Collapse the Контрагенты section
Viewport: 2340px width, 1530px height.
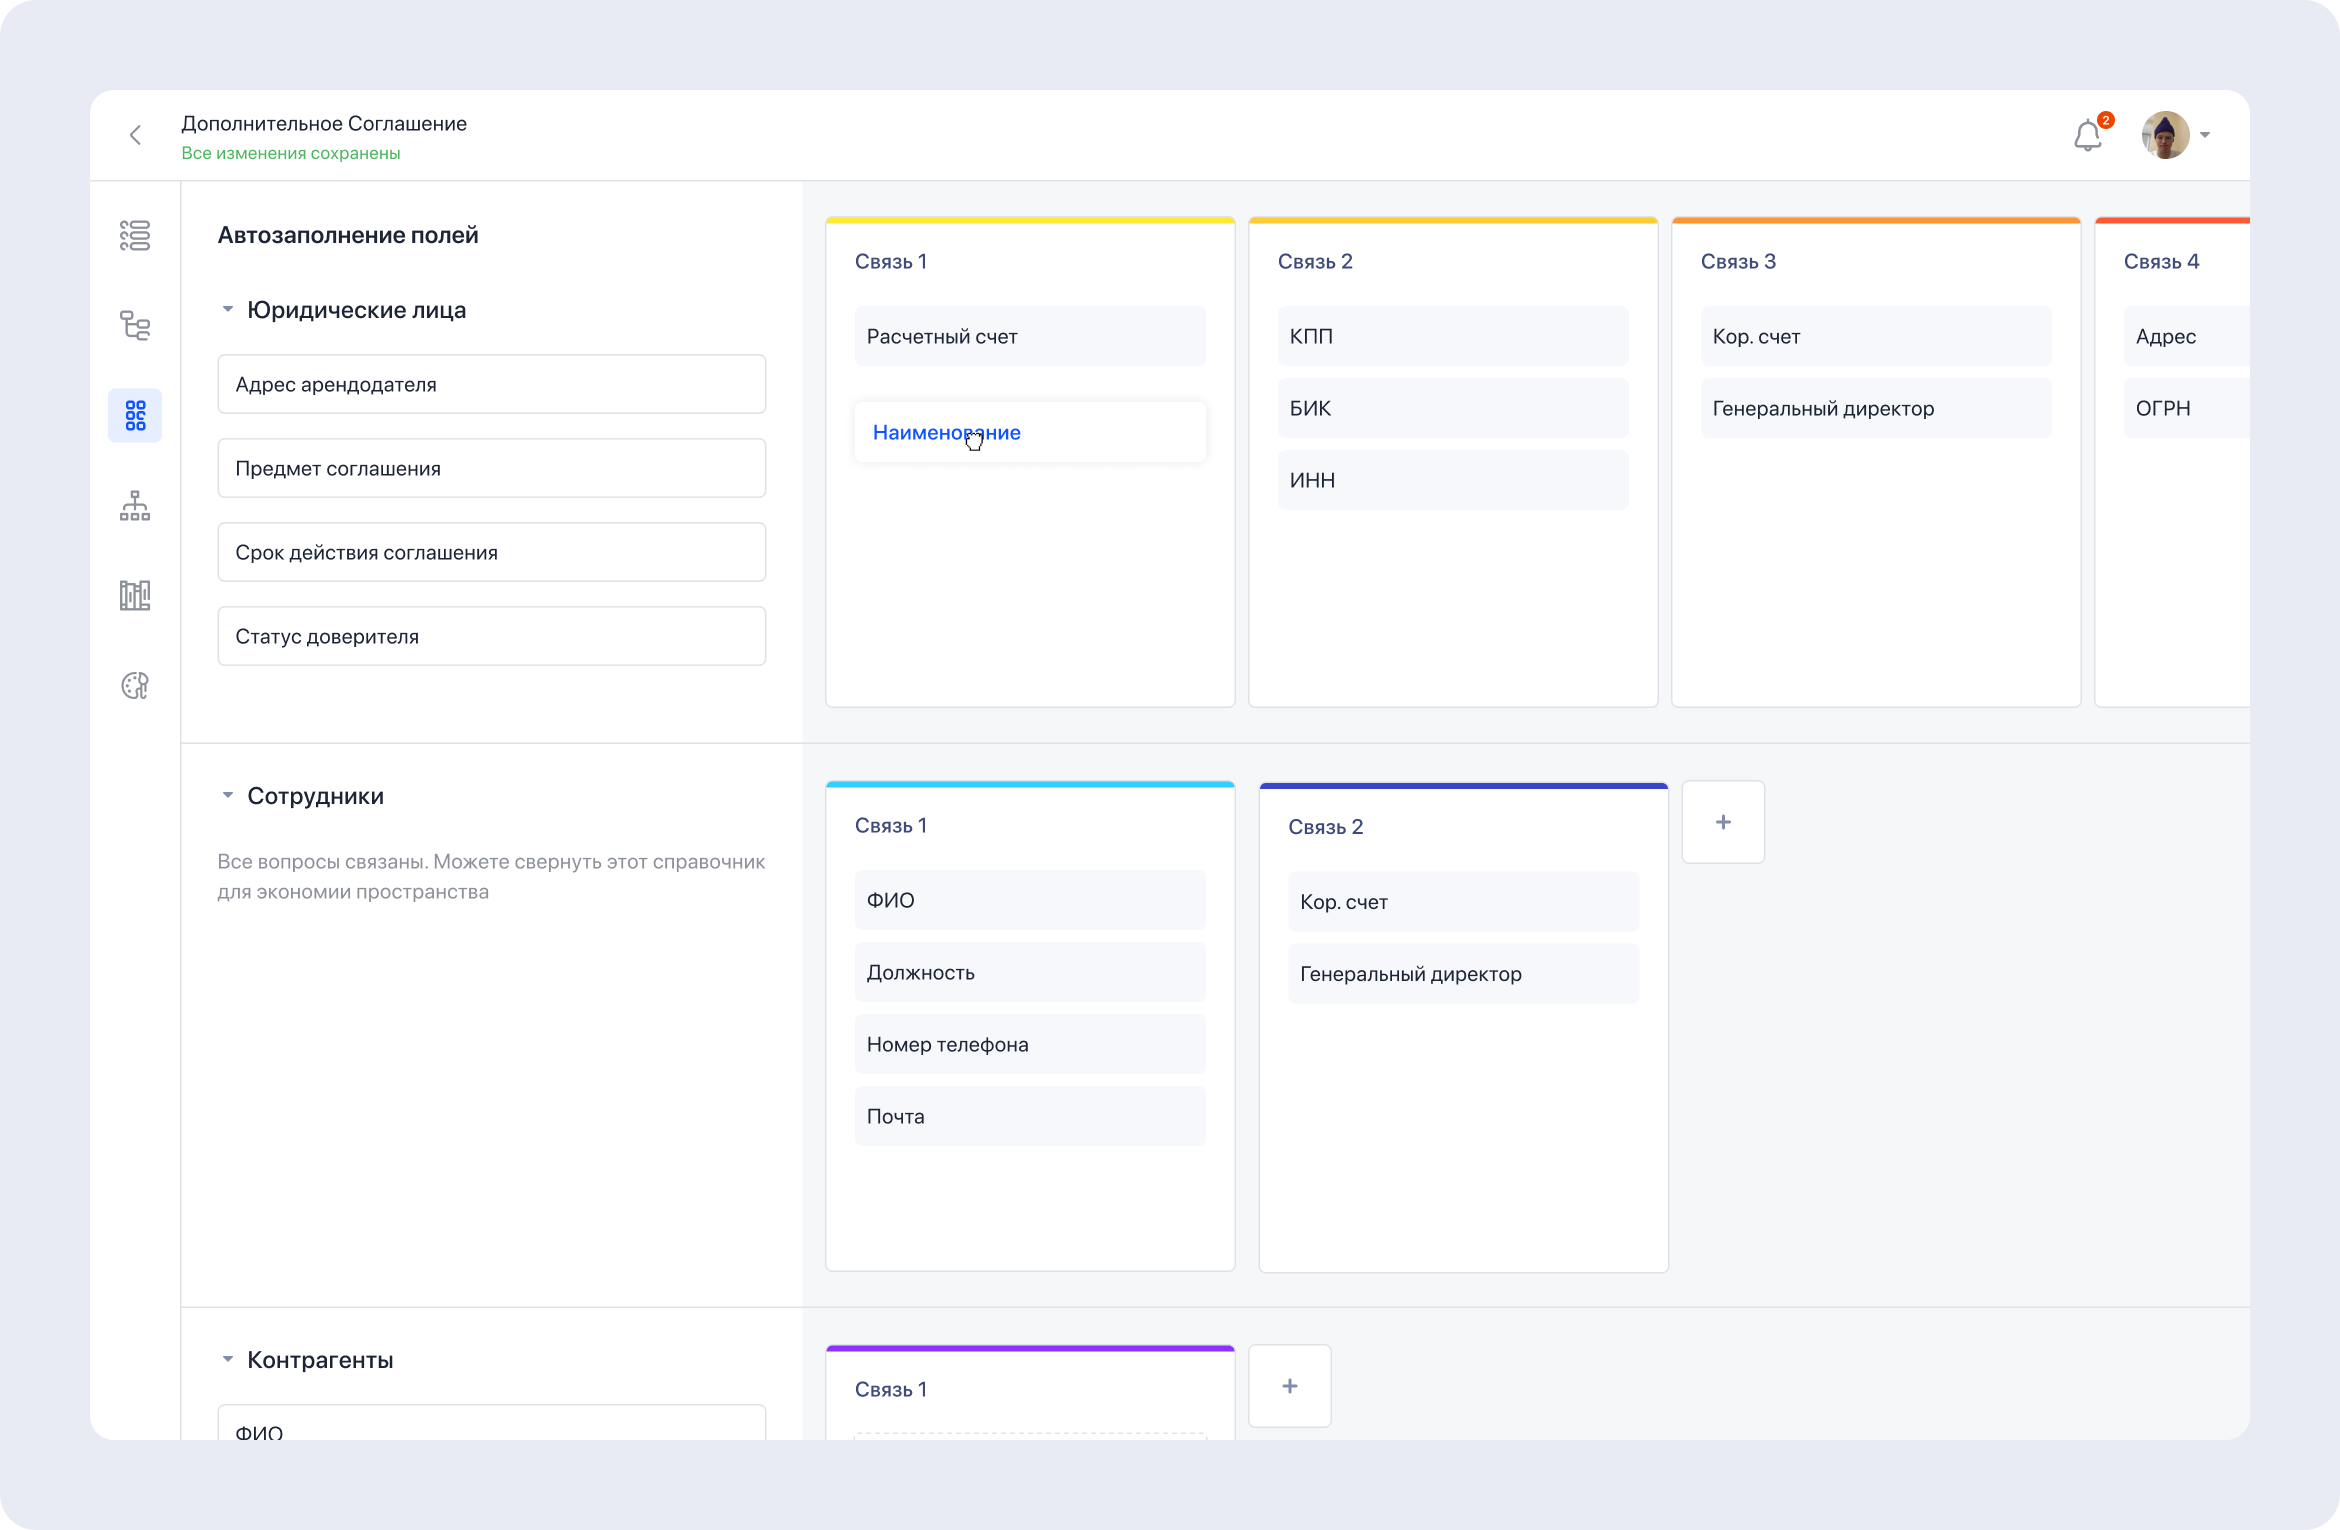[228, 1360]
